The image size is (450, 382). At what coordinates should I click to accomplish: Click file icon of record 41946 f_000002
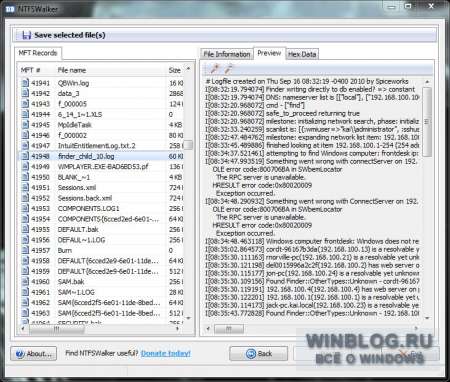[x=25, y=135]
